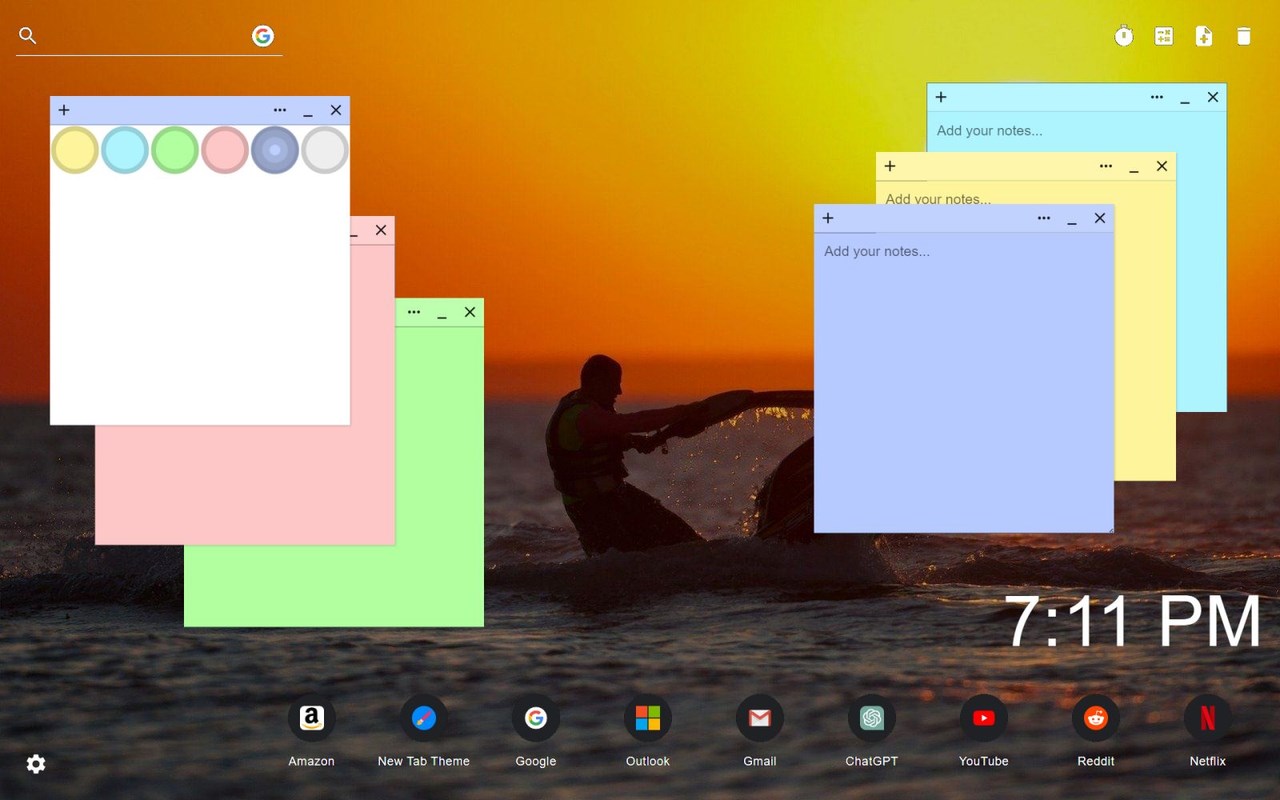This screenshot has height=800, width=1280.
Task: Open the green note's three-dot menu
Action: [414, 312]
